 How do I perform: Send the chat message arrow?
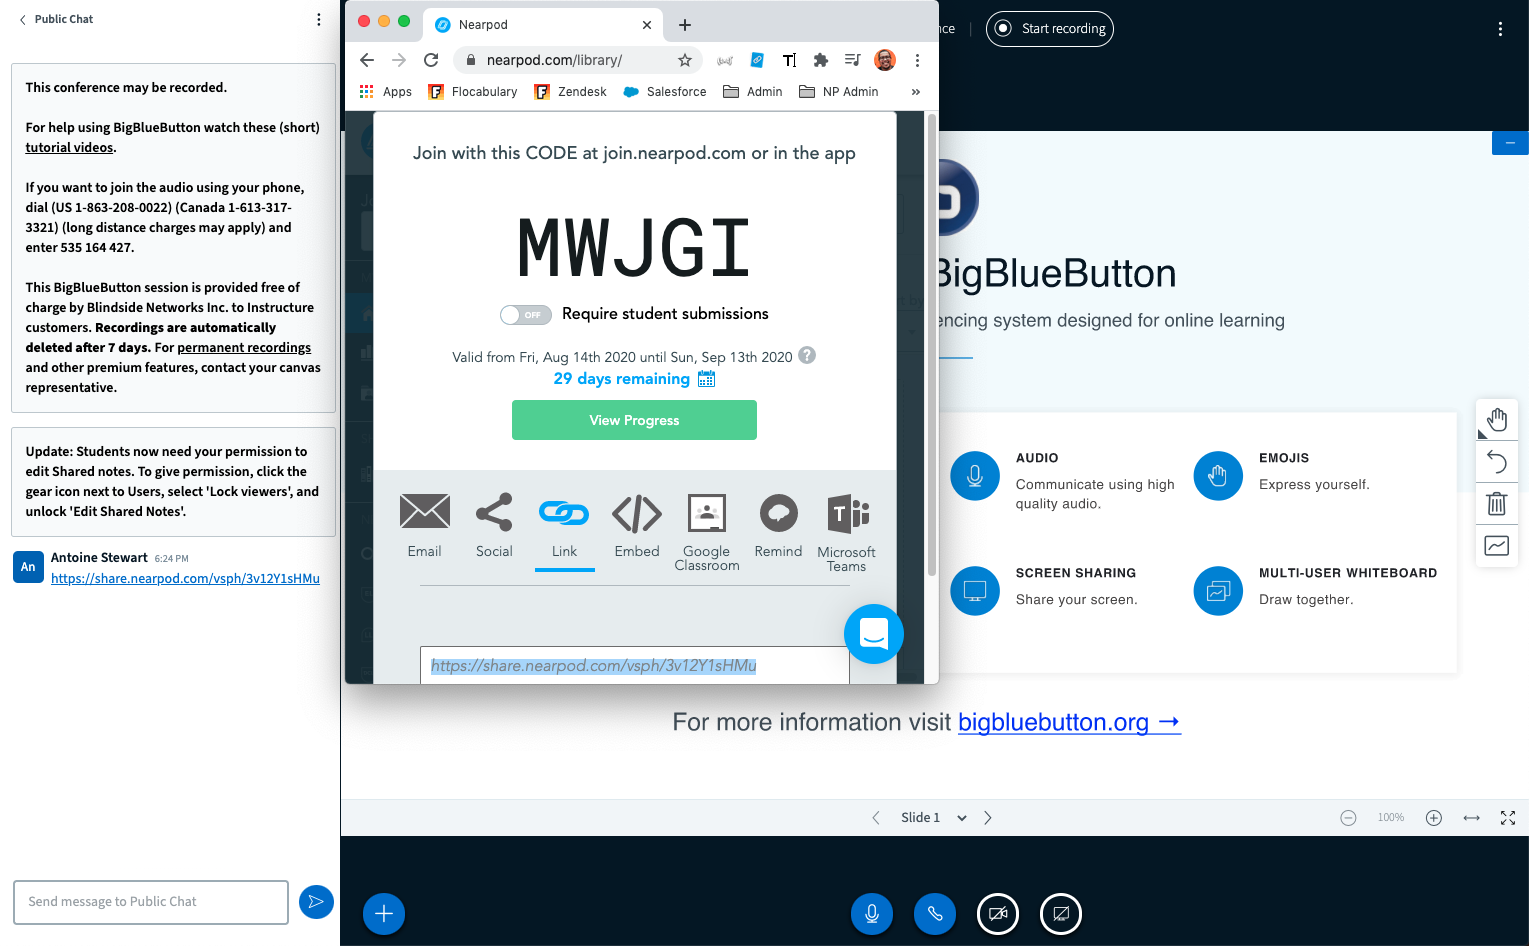[316, 902]
